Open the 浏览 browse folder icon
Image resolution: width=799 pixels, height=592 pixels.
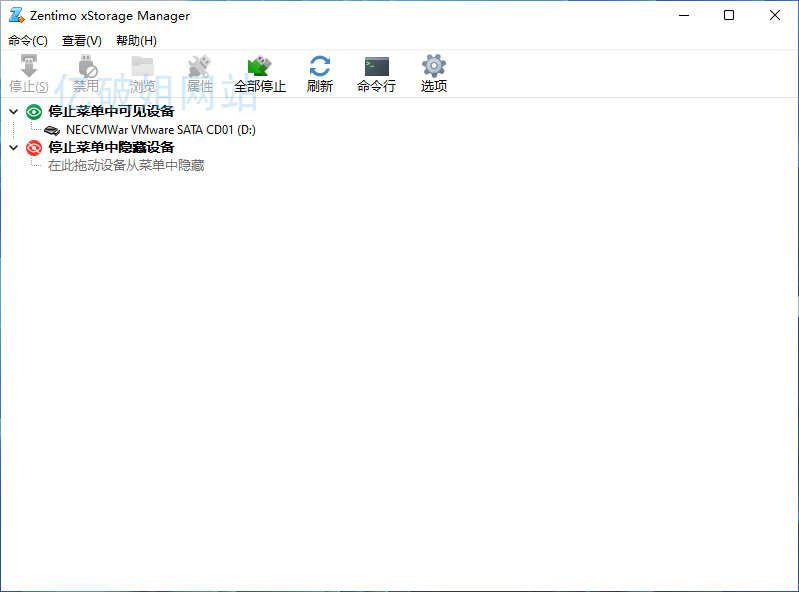click(x=143, y=66)
